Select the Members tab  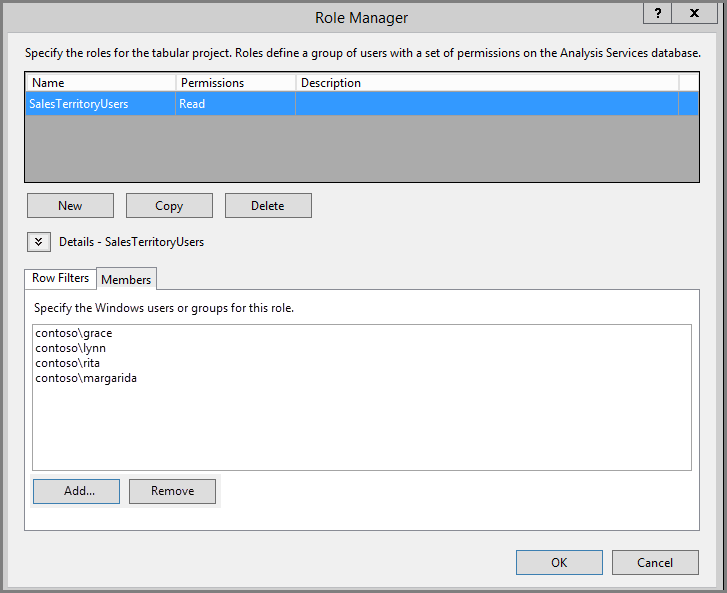(126, 279)
